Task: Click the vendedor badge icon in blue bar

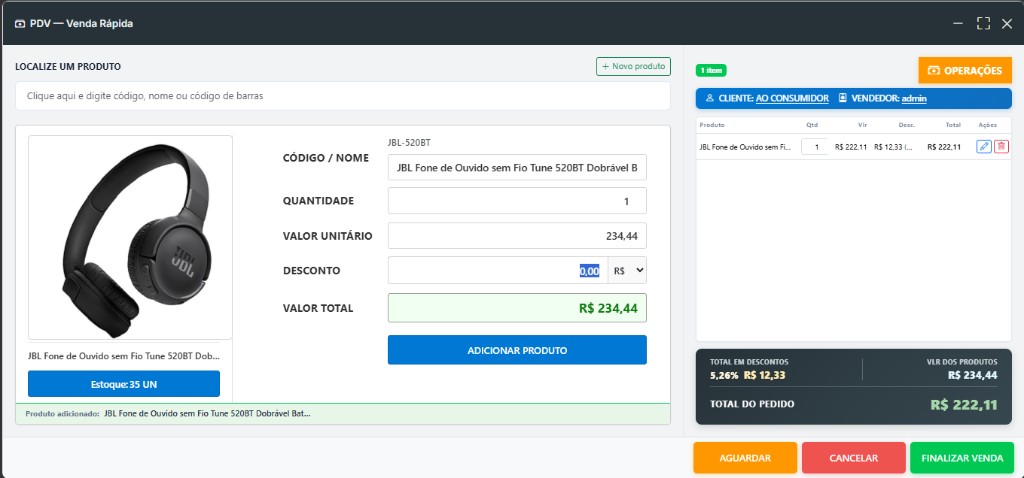Action: (843, 99)
